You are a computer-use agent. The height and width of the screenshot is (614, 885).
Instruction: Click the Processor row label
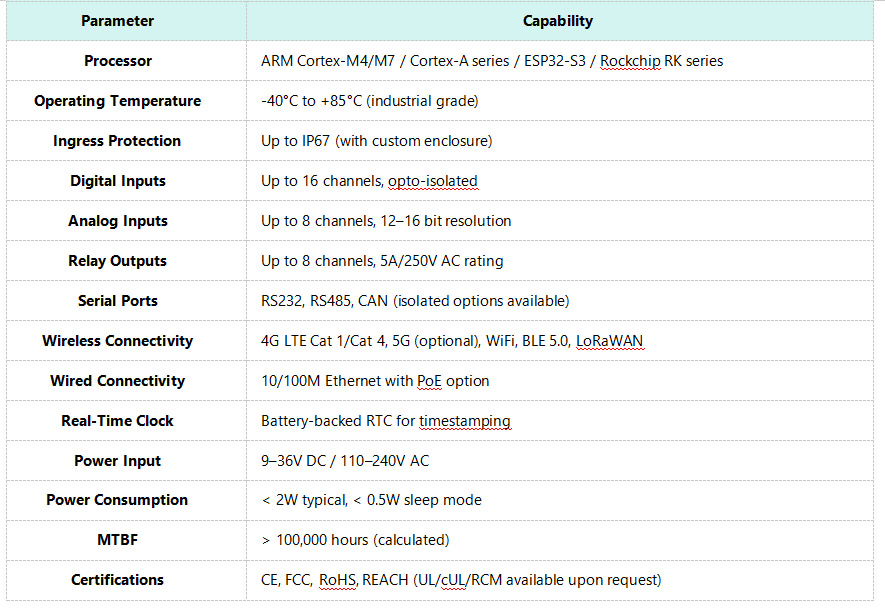pos(118,61)
